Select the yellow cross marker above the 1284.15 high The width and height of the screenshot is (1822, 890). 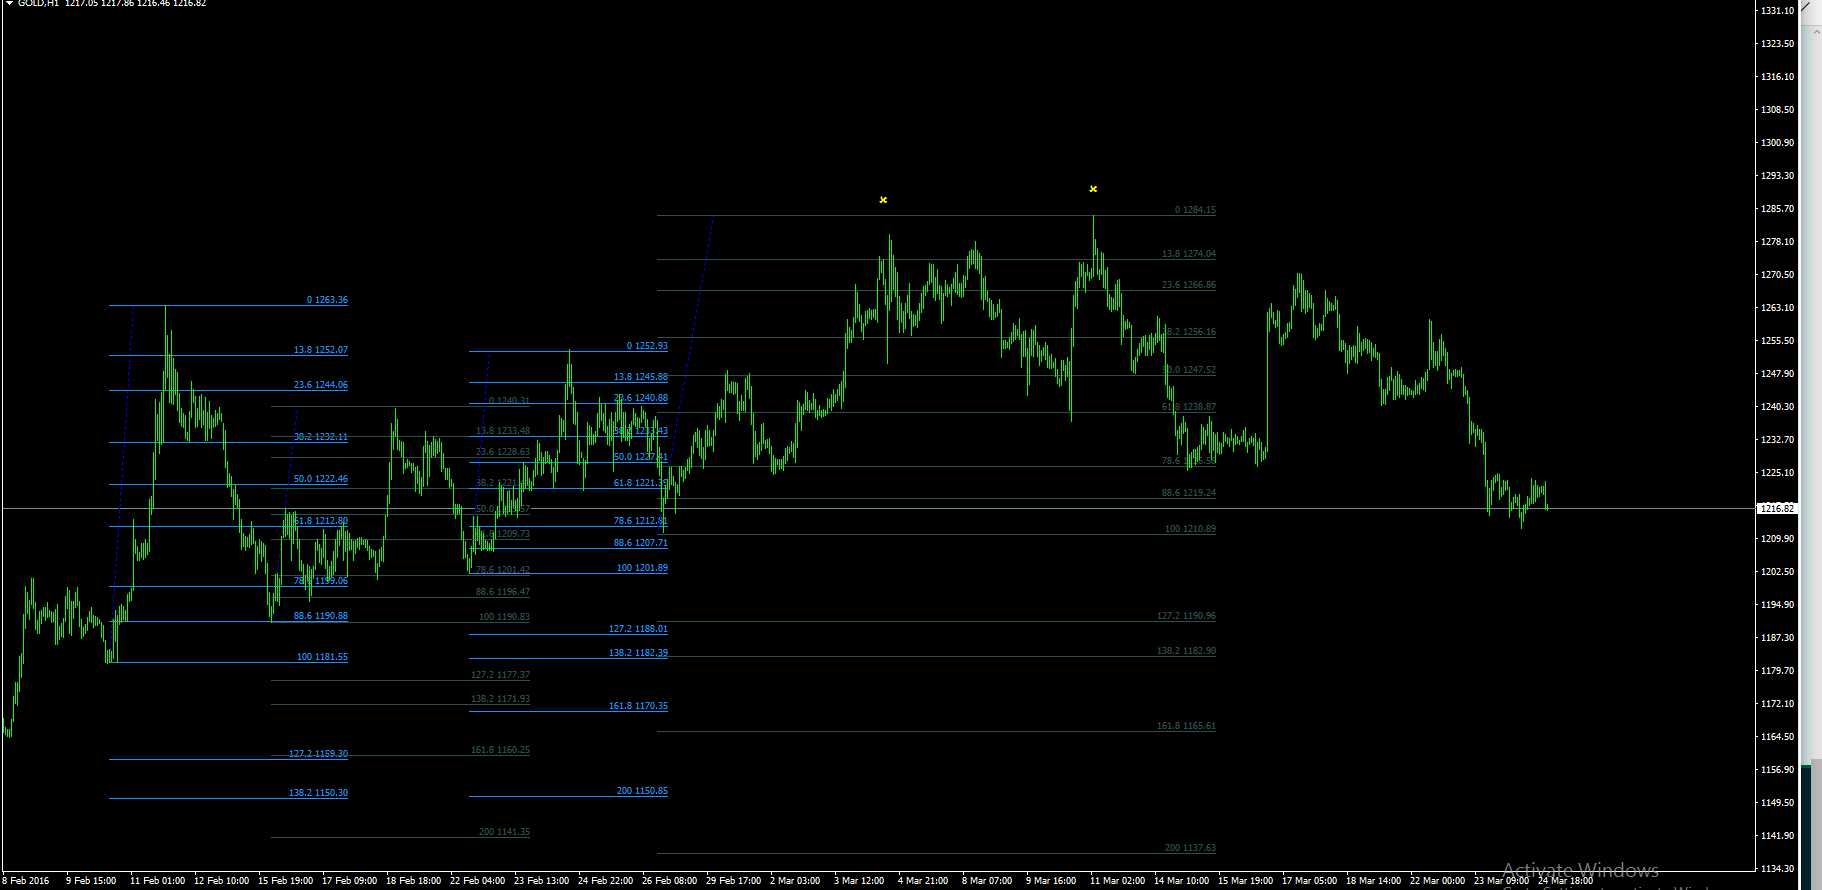1093,189
